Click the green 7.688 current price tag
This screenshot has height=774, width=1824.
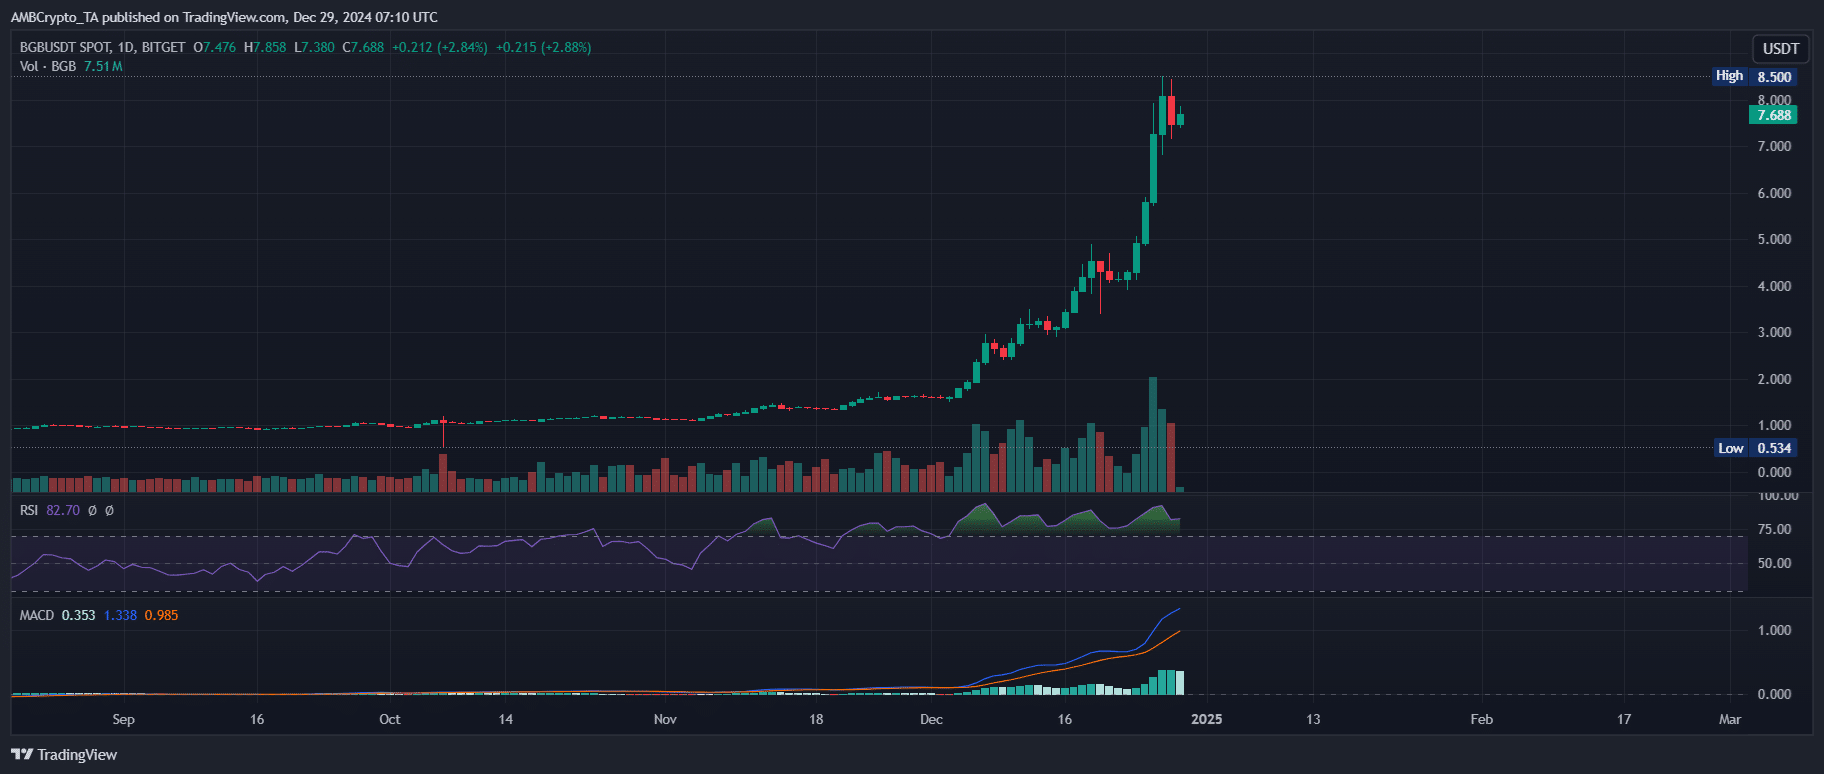1773,115
